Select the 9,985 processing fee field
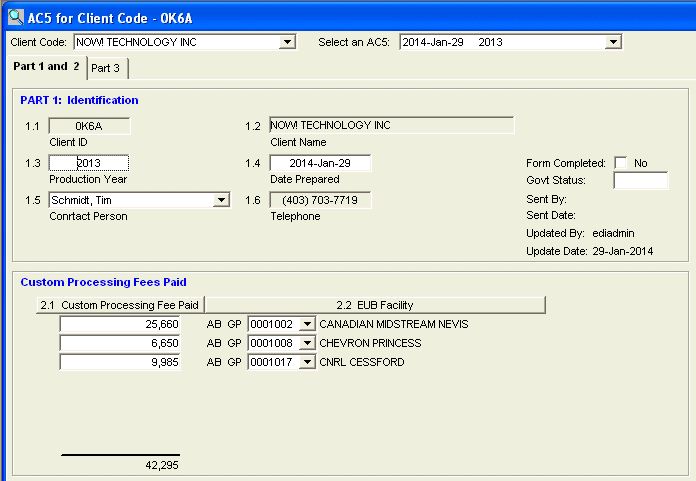The height and width of the screenshot is (481, 696). [121, 362]
